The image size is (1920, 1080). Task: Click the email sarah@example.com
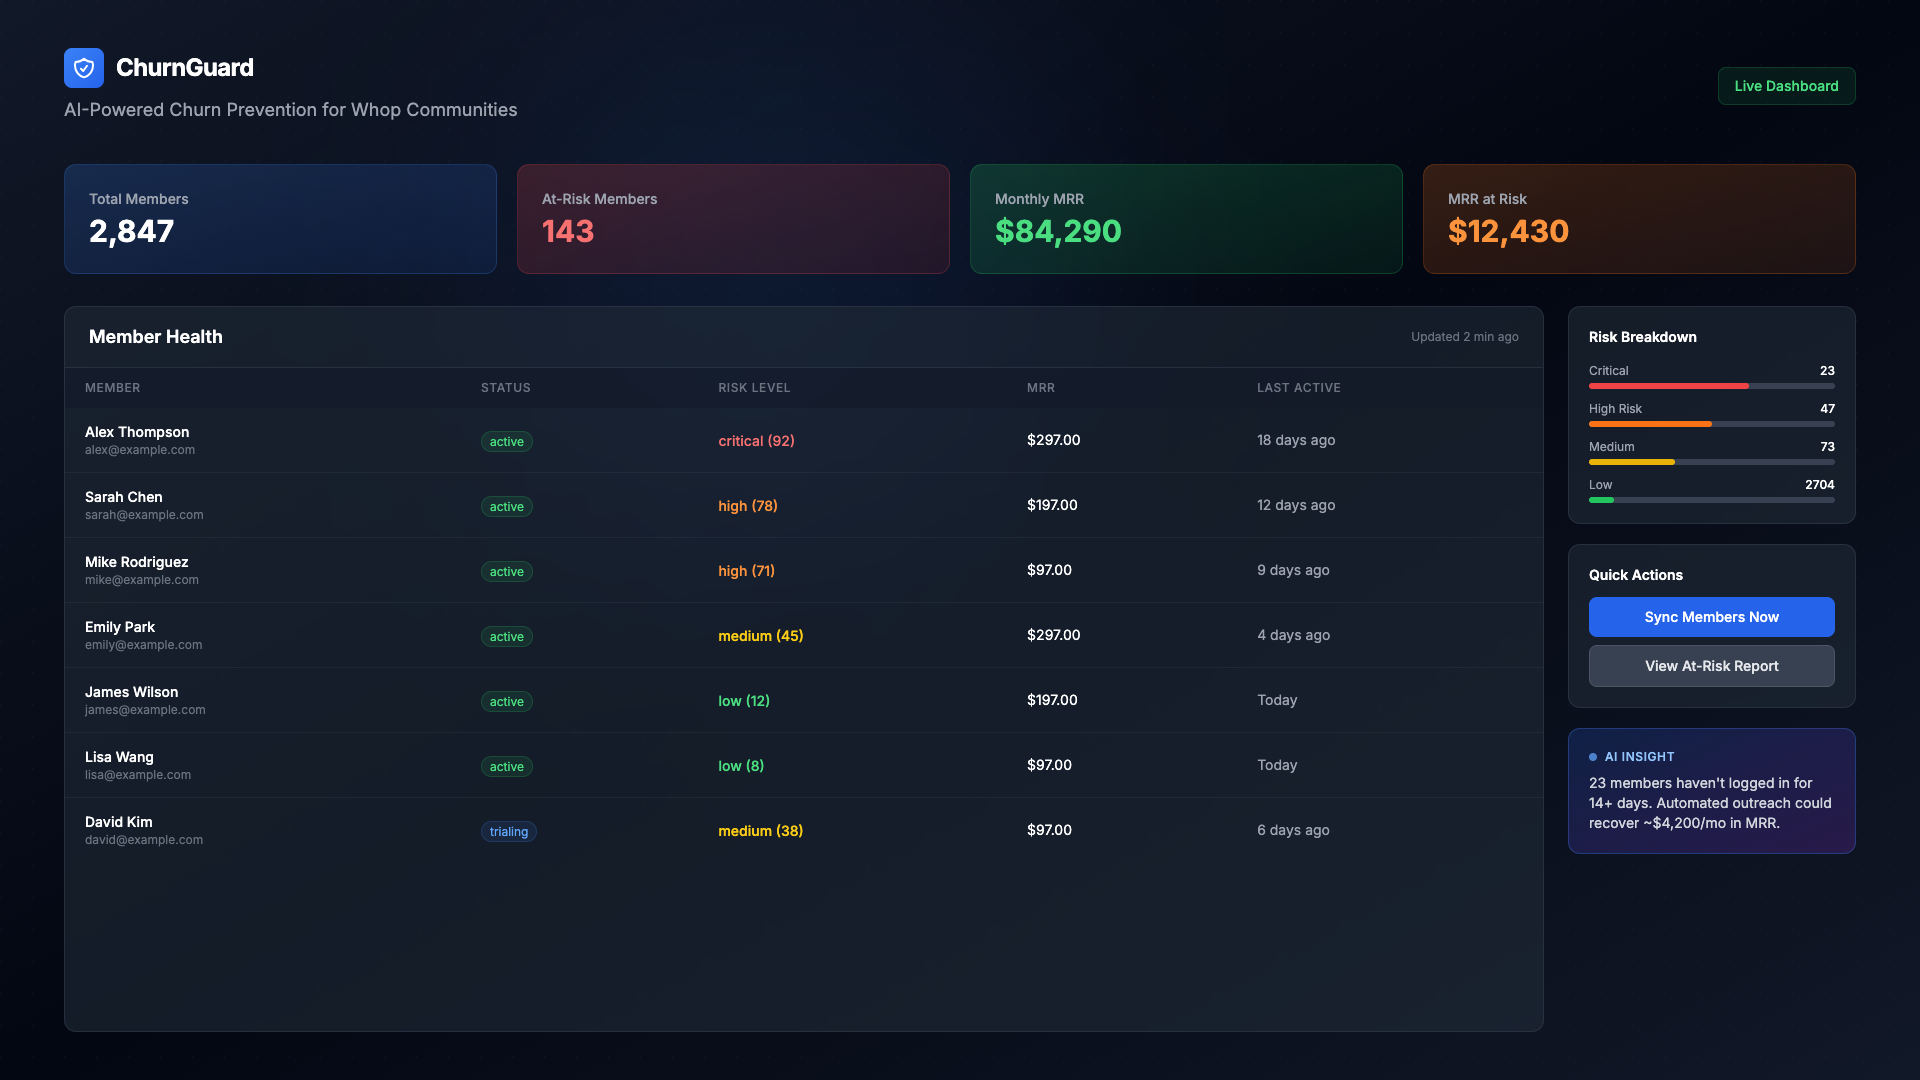[144, 515]
